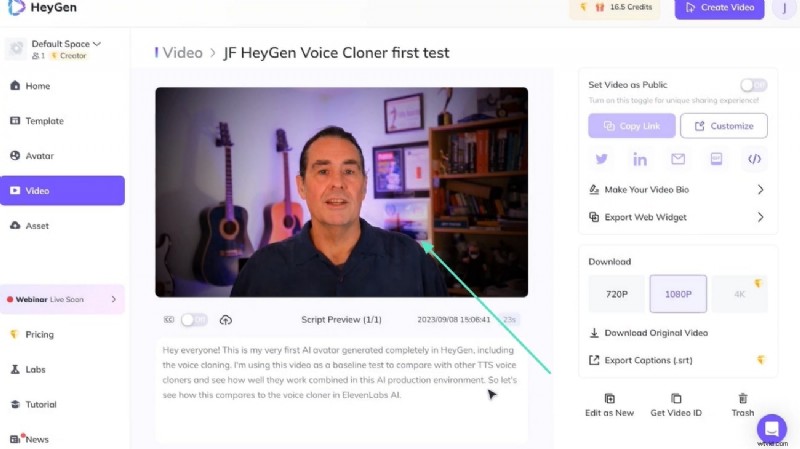The width and height of the screenshot is (800, 449).
Task: Click the closed captions CC icon
Action: [169, 320]
